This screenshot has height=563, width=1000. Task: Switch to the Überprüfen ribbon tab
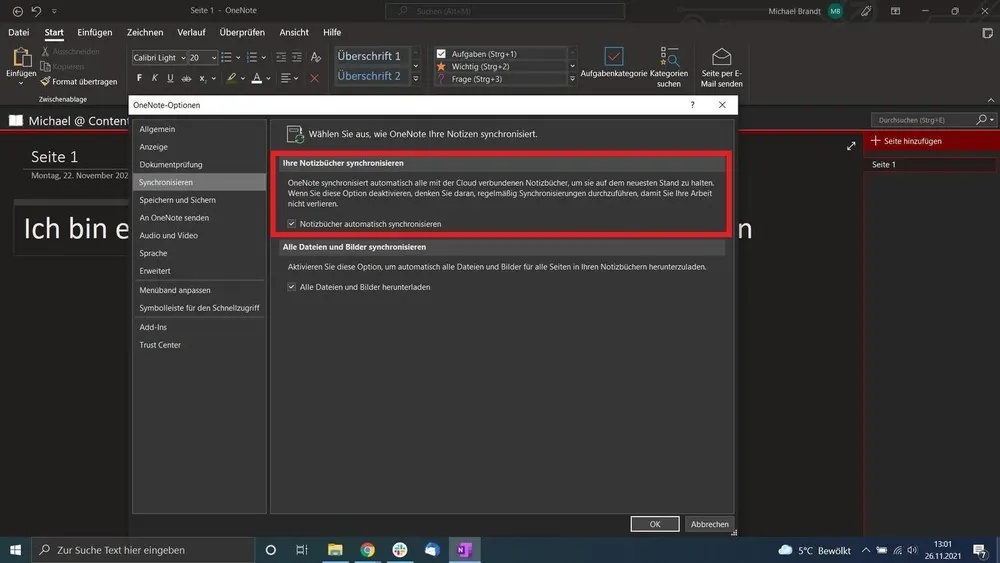(x=242, y=33)
